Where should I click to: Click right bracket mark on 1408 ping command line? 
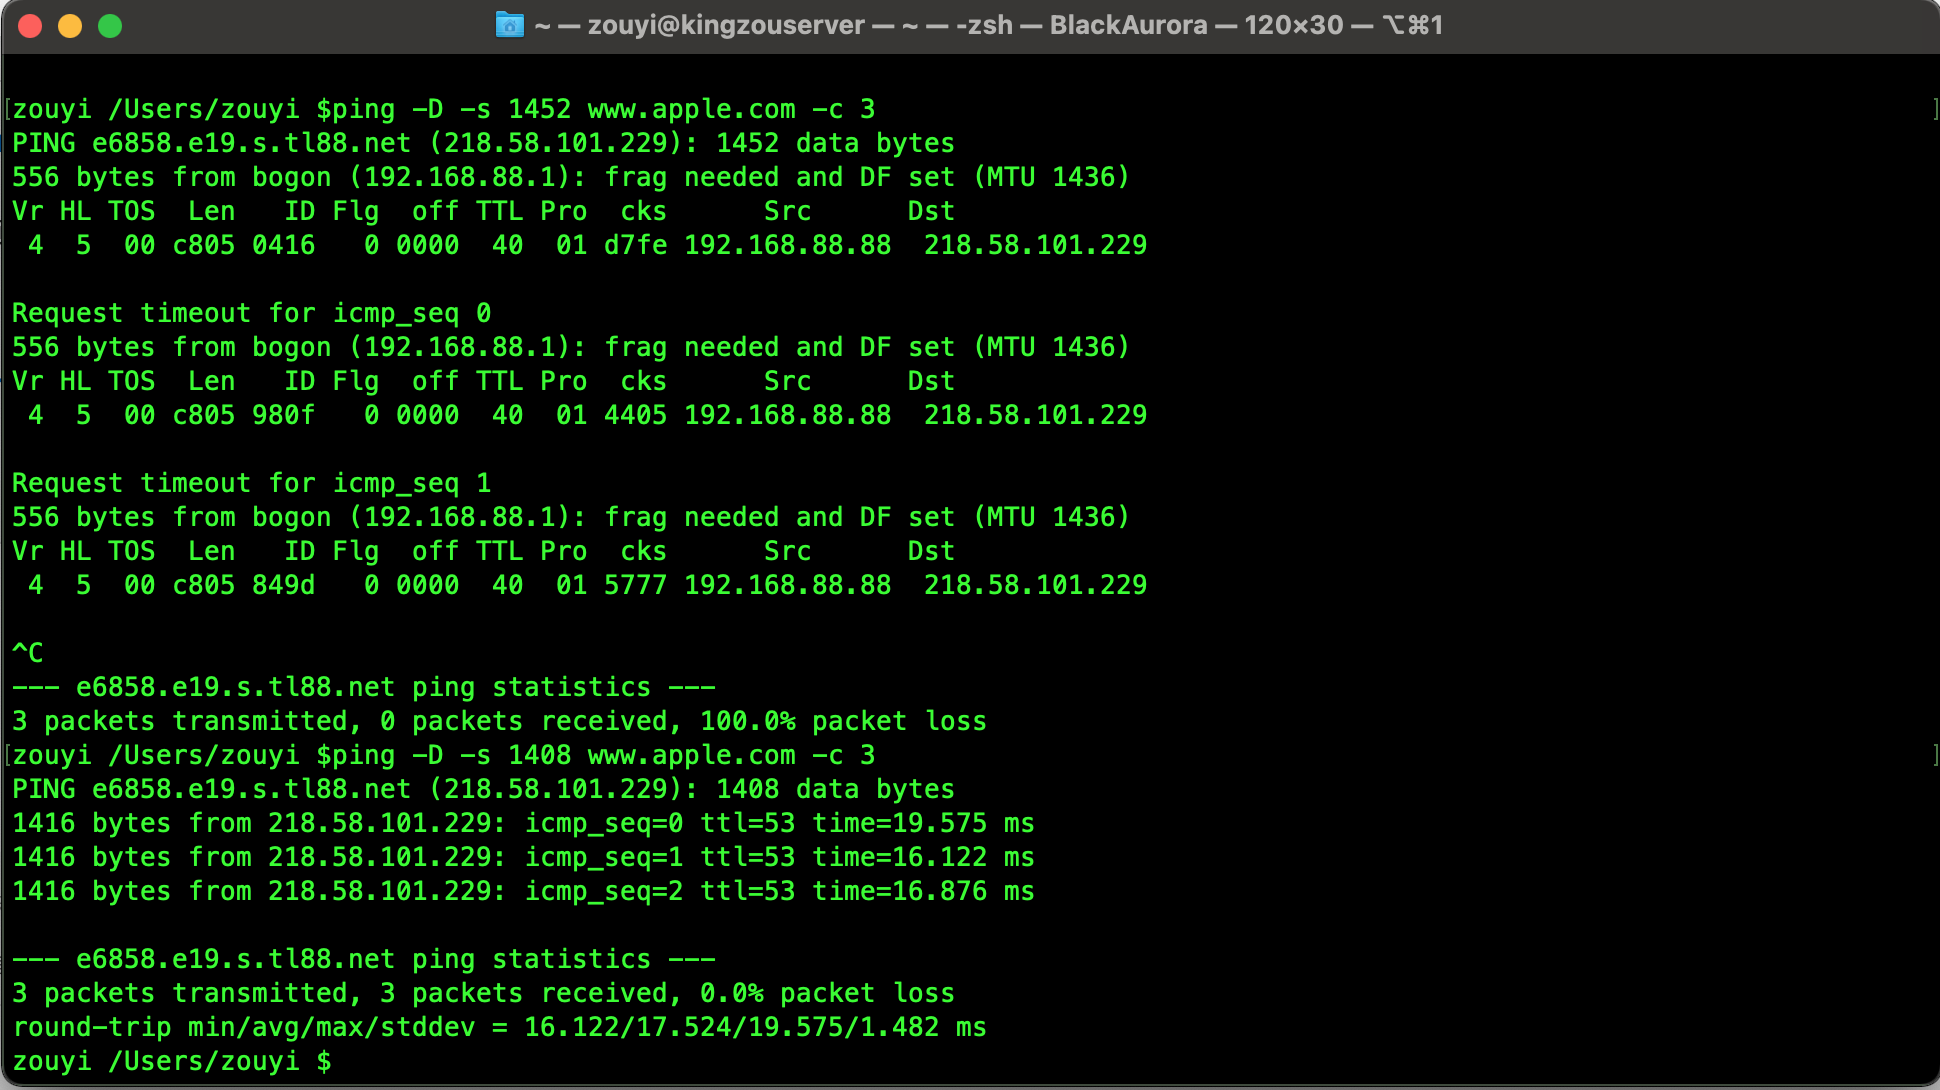1934,755
